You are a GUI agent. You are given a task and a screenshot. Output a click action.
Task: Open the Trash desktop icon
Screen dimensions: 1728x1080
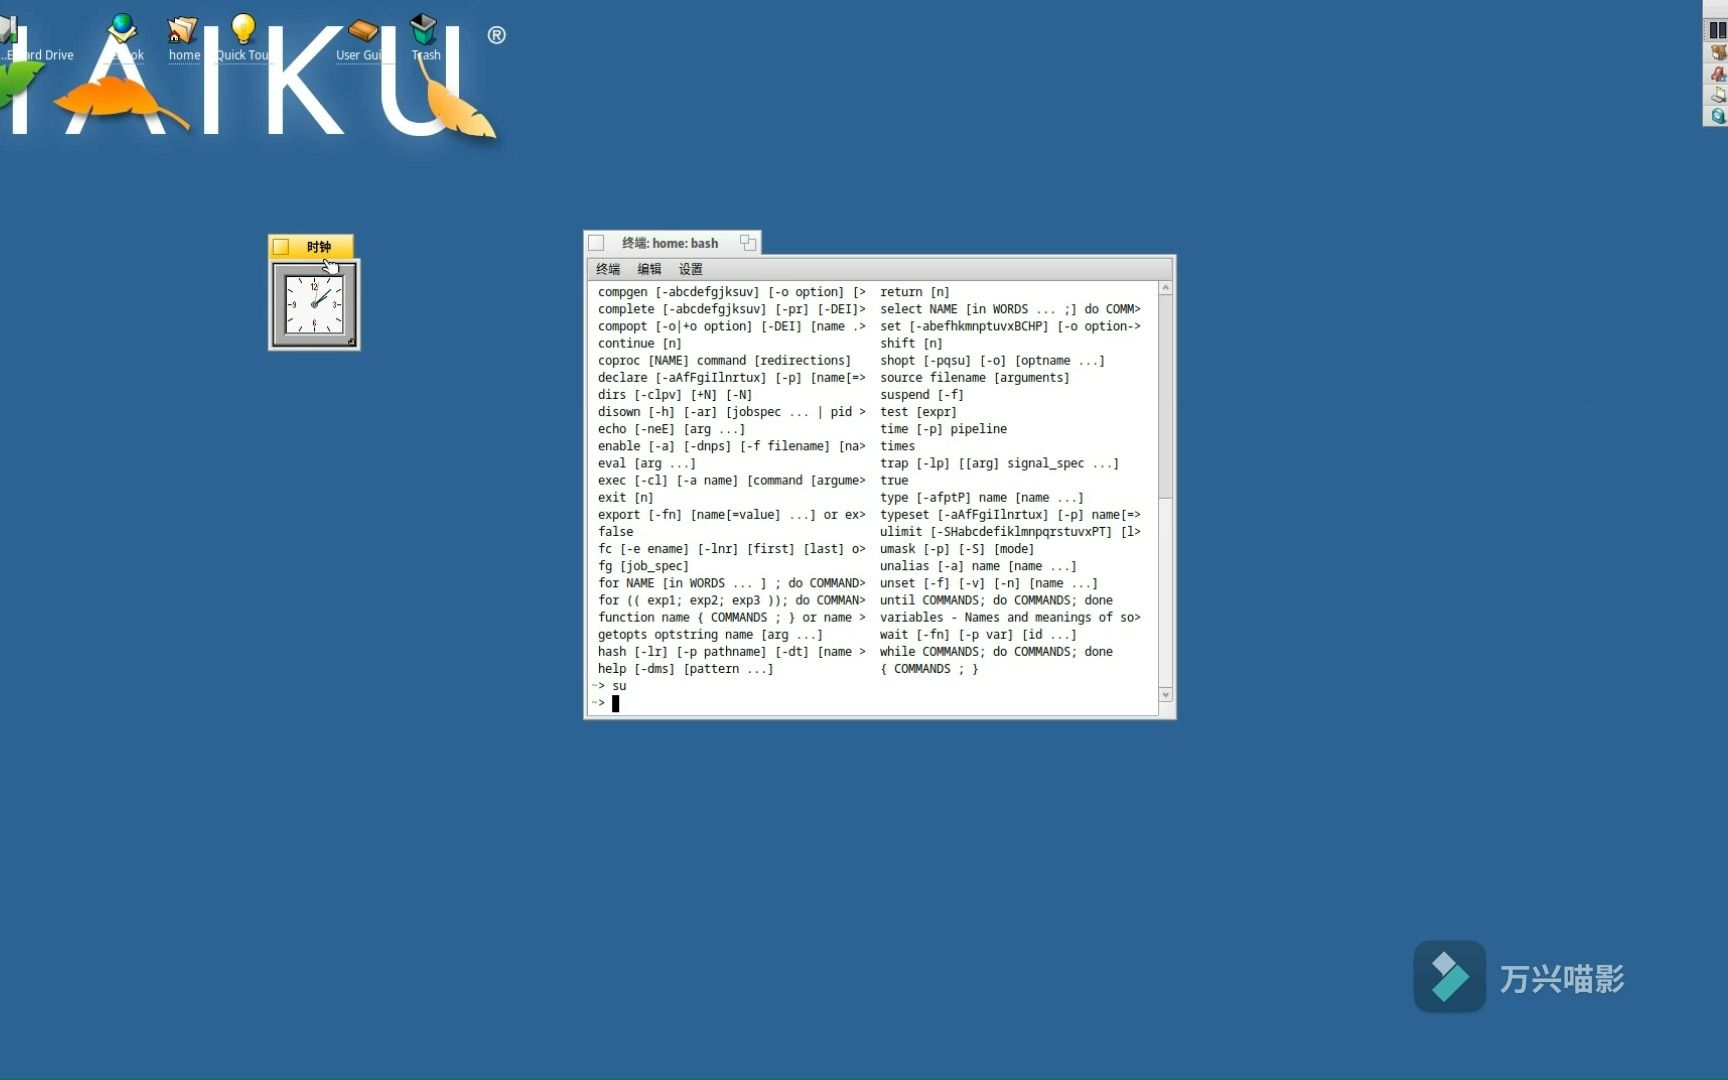tap(424, 29)
